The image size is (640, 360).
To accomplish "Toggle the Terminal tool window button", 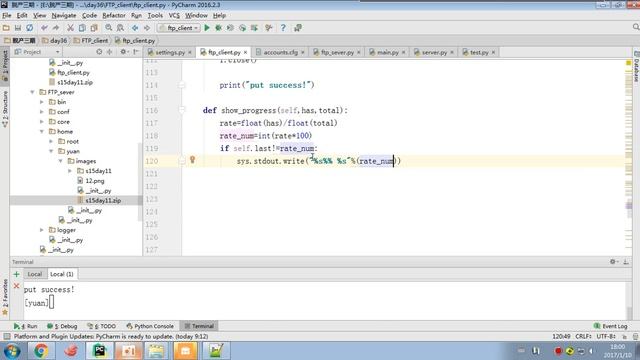I will coord(199,326).
